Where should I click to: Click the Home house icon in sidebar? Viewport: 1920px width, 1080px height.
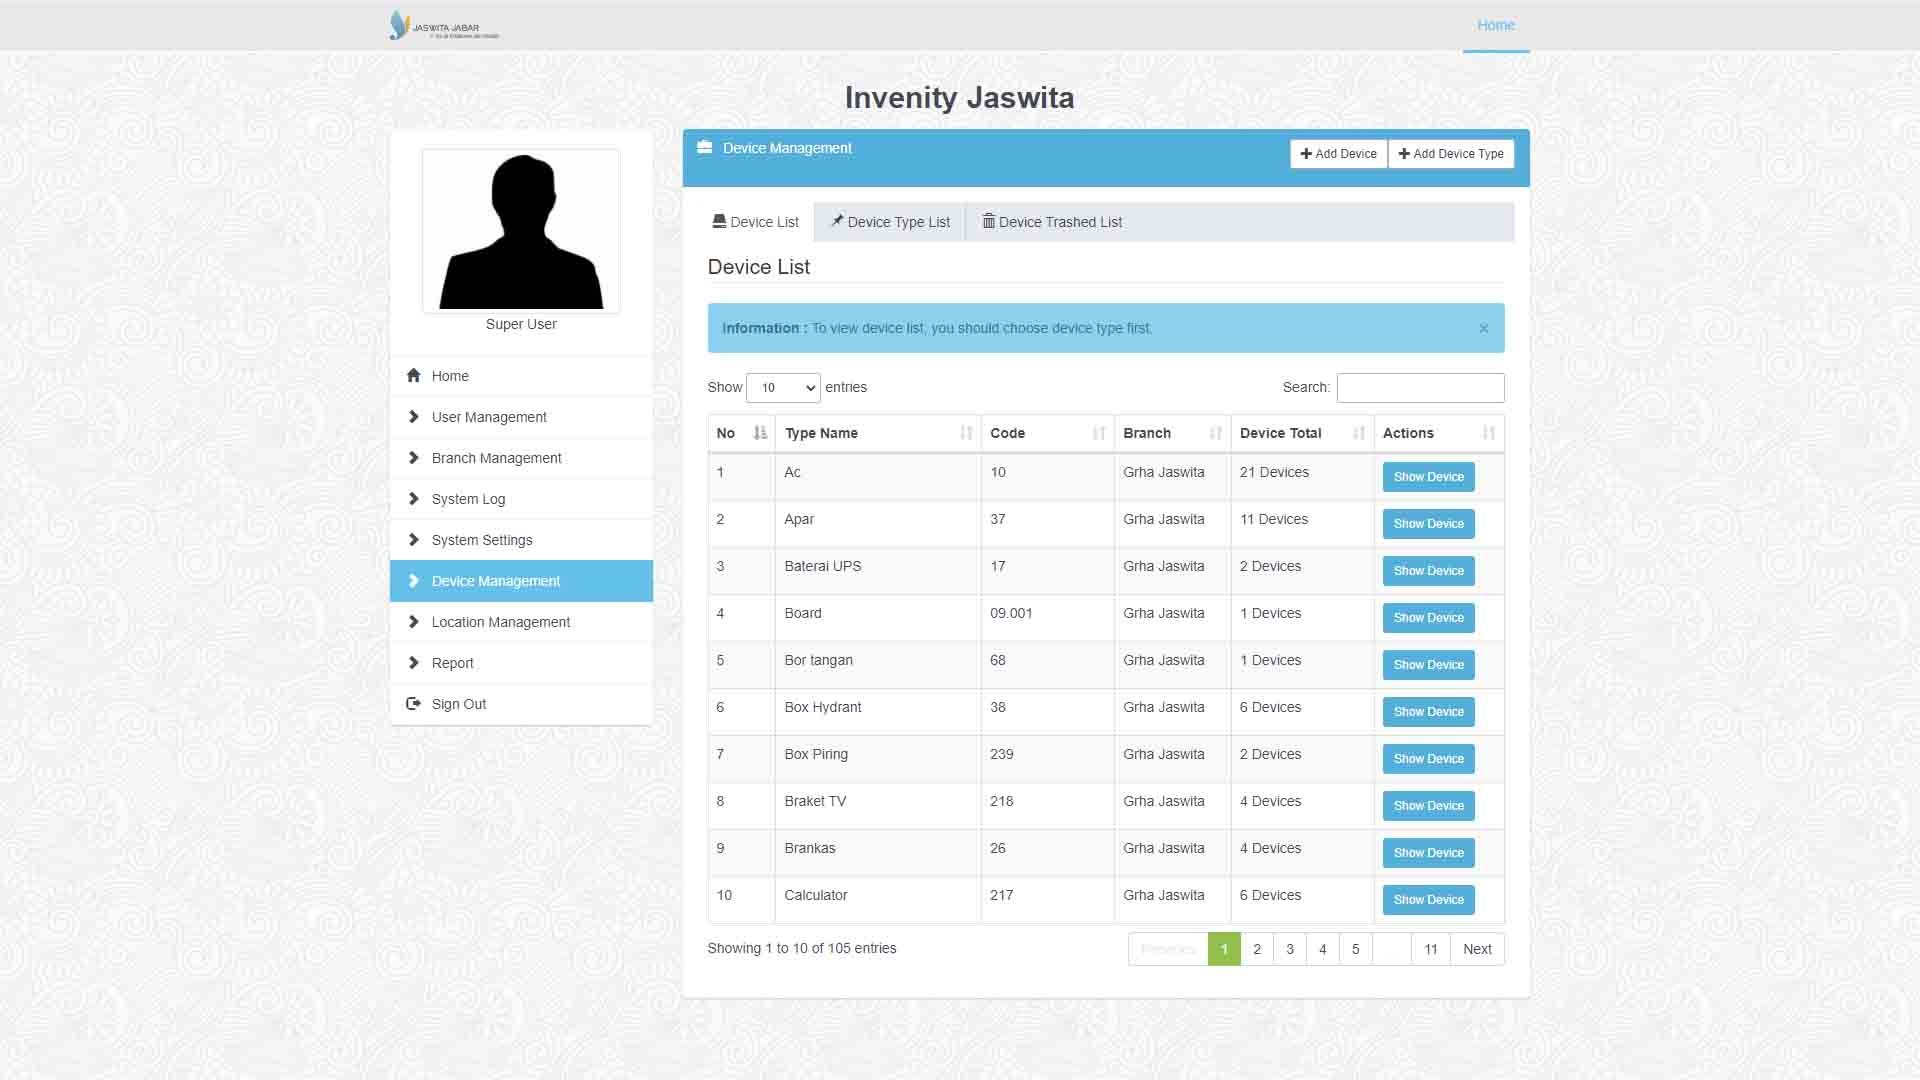coord(413,376)
